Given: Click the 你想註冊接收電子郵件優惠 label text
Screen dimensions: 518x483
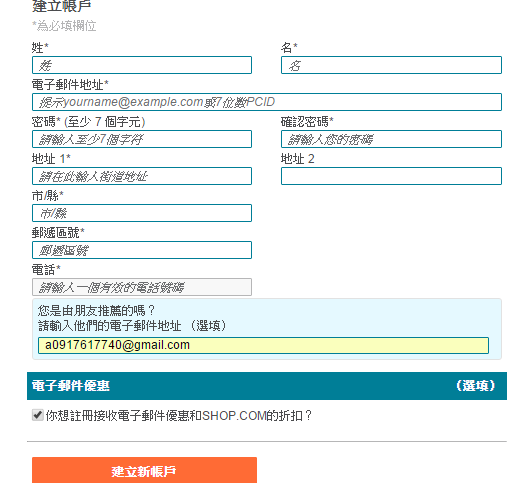Looking at the screenshot, I should coord(179,416).
